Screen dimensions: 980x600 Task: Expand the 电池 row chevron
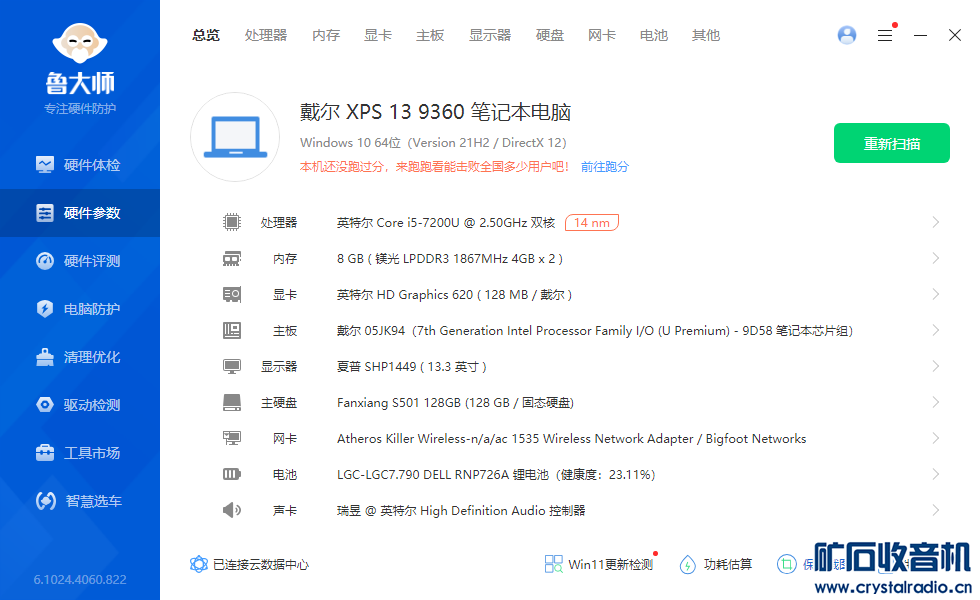[x=936, y=474]
